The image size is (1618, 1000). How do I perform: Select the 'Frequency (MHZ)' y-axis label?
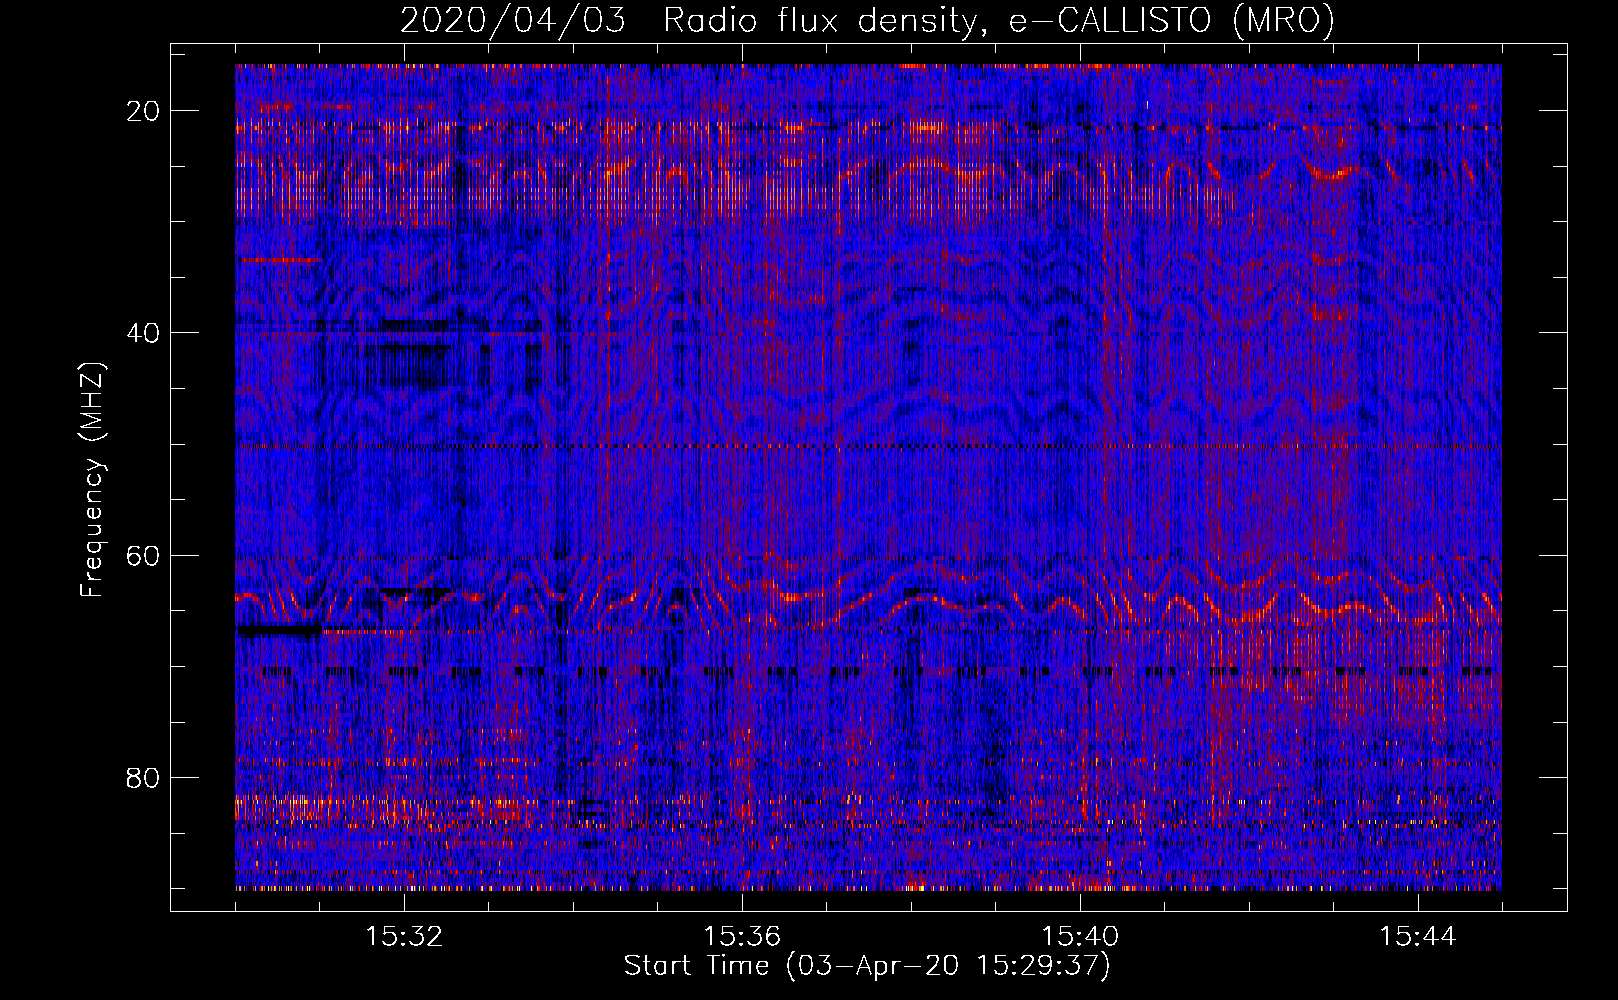(92, 480)
